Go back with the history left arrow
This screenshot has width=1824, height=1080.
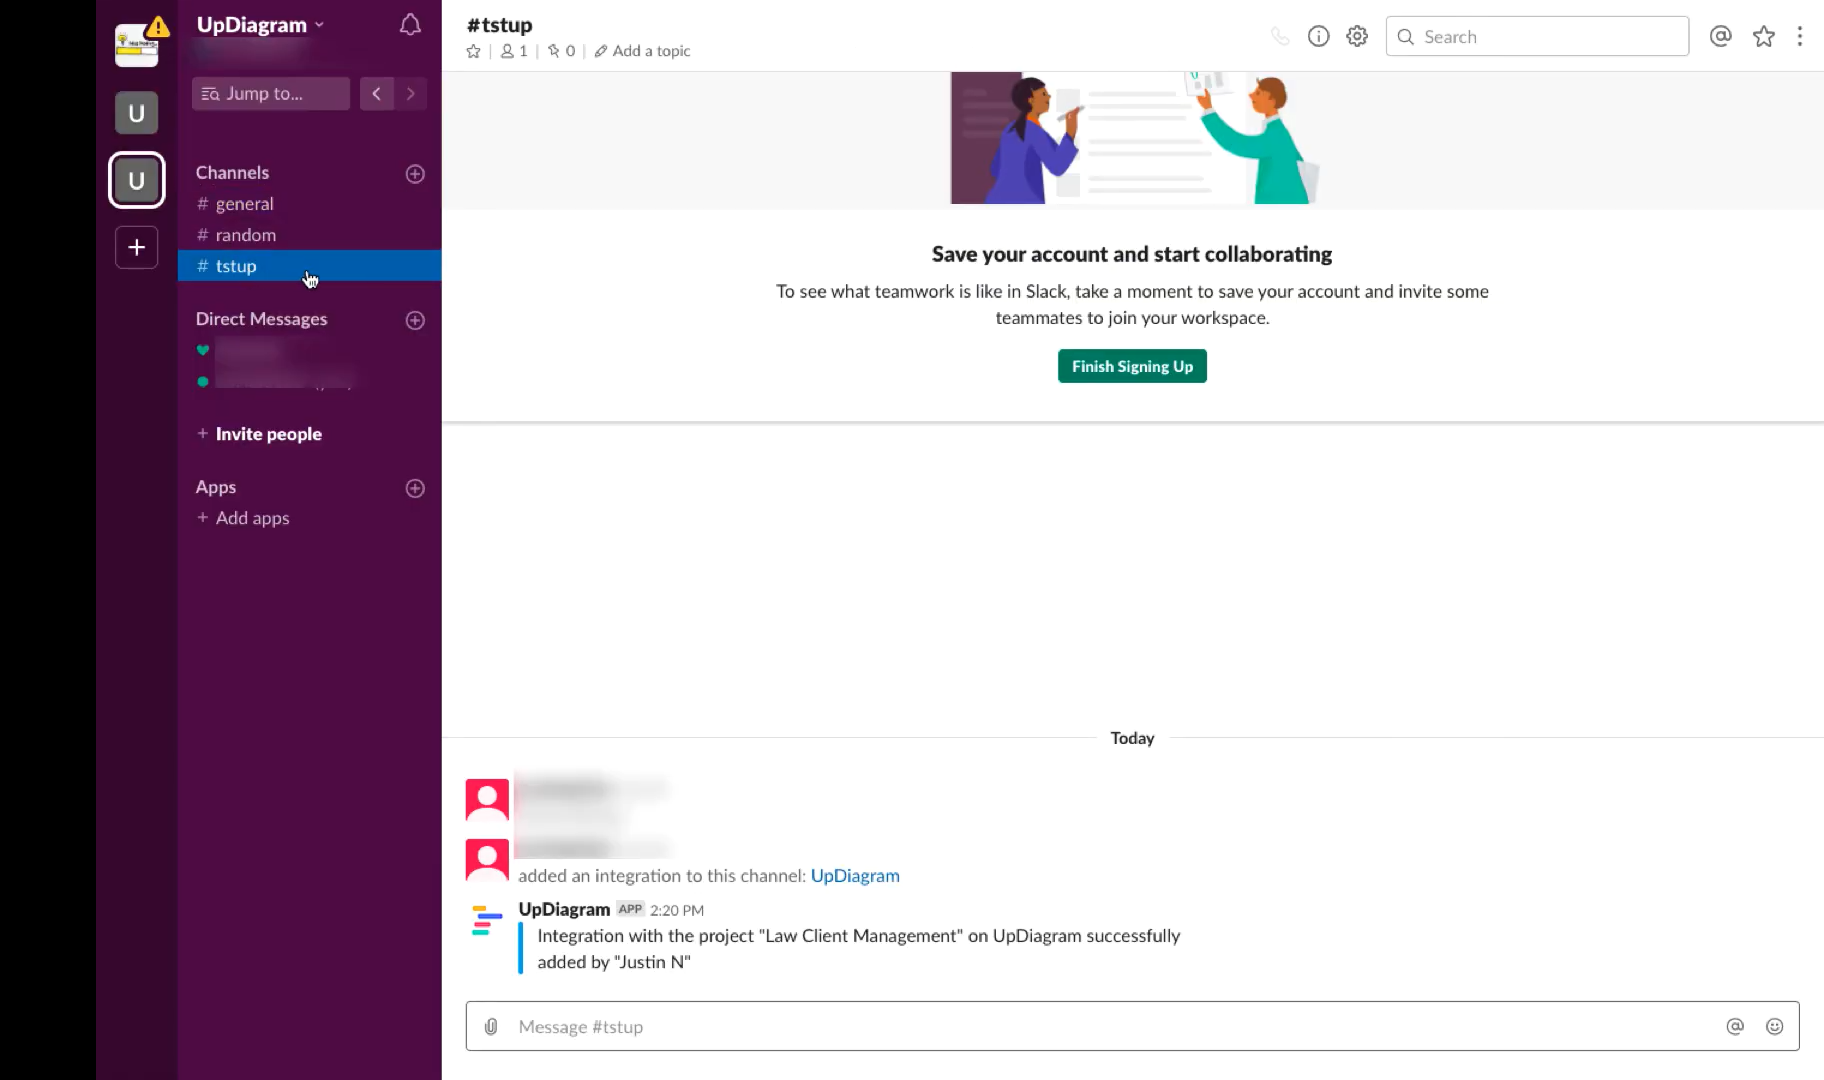point(376,93)
